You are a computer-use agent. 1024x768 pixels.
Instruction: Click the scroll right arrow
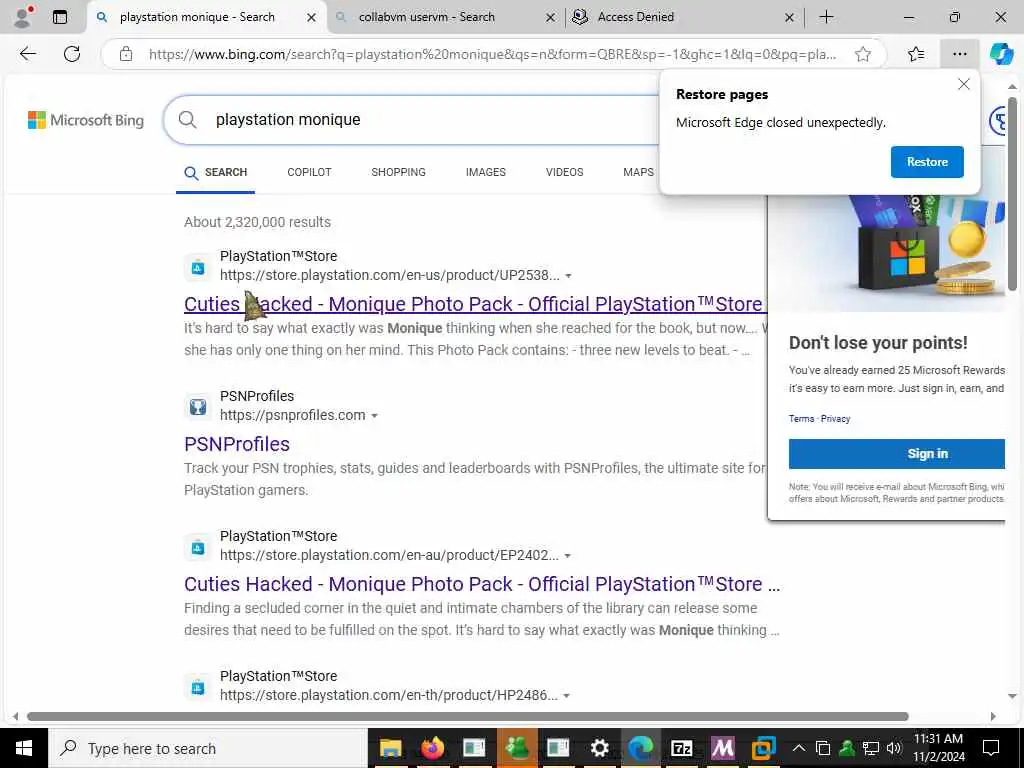point(993,716)
